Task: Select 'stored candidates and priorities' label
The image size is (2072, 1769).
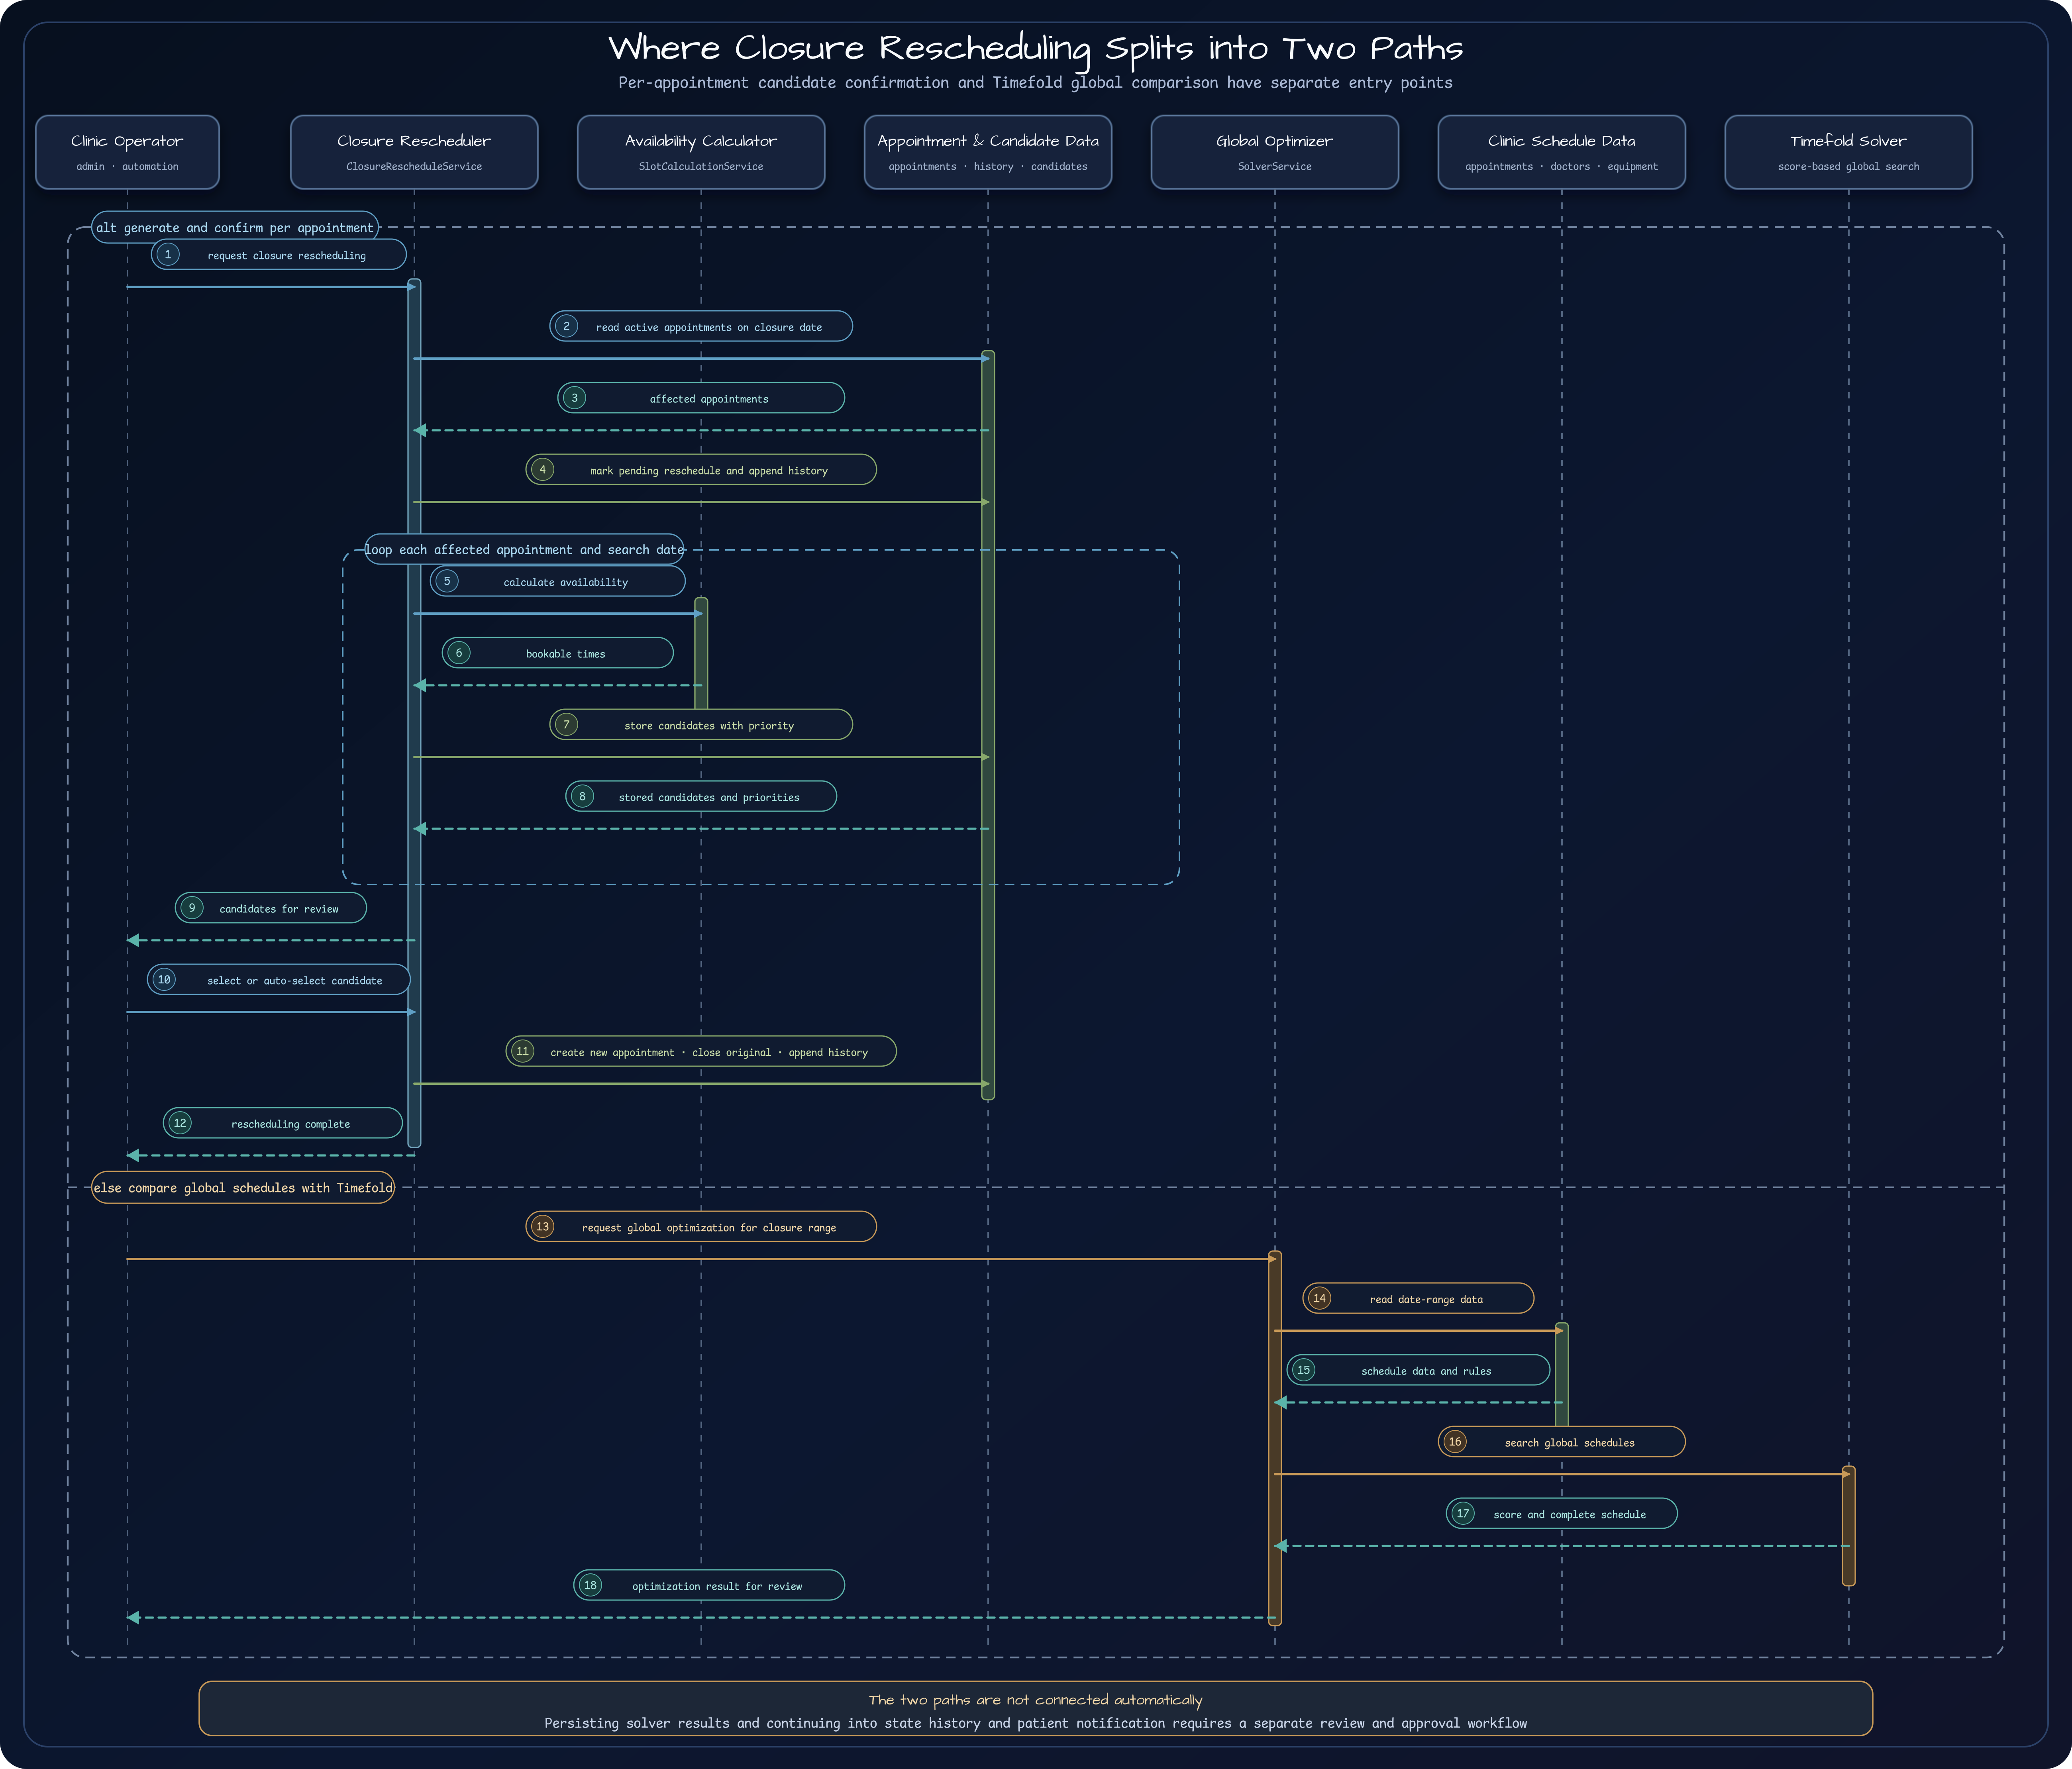Action: pos(701,796)
